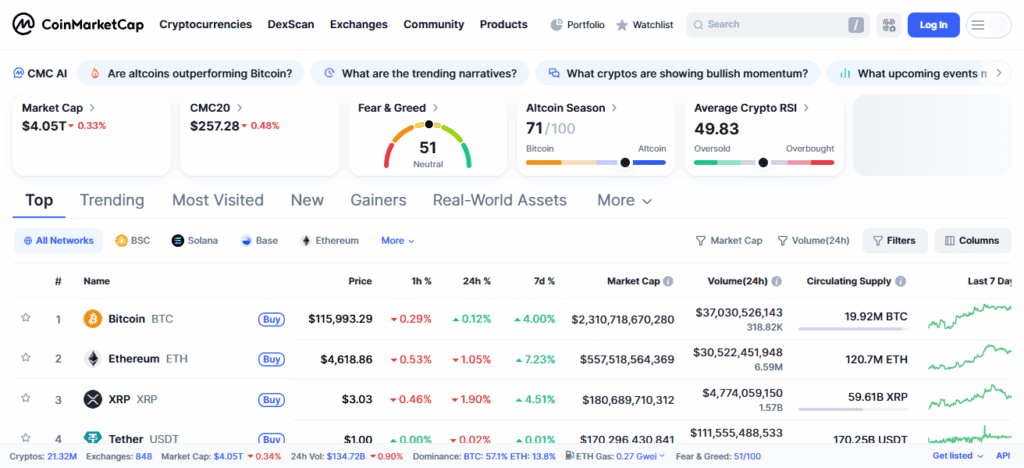Open the Get listed dropdown
The height and width of the screenshot is (468, 1024).
[957, 456]
